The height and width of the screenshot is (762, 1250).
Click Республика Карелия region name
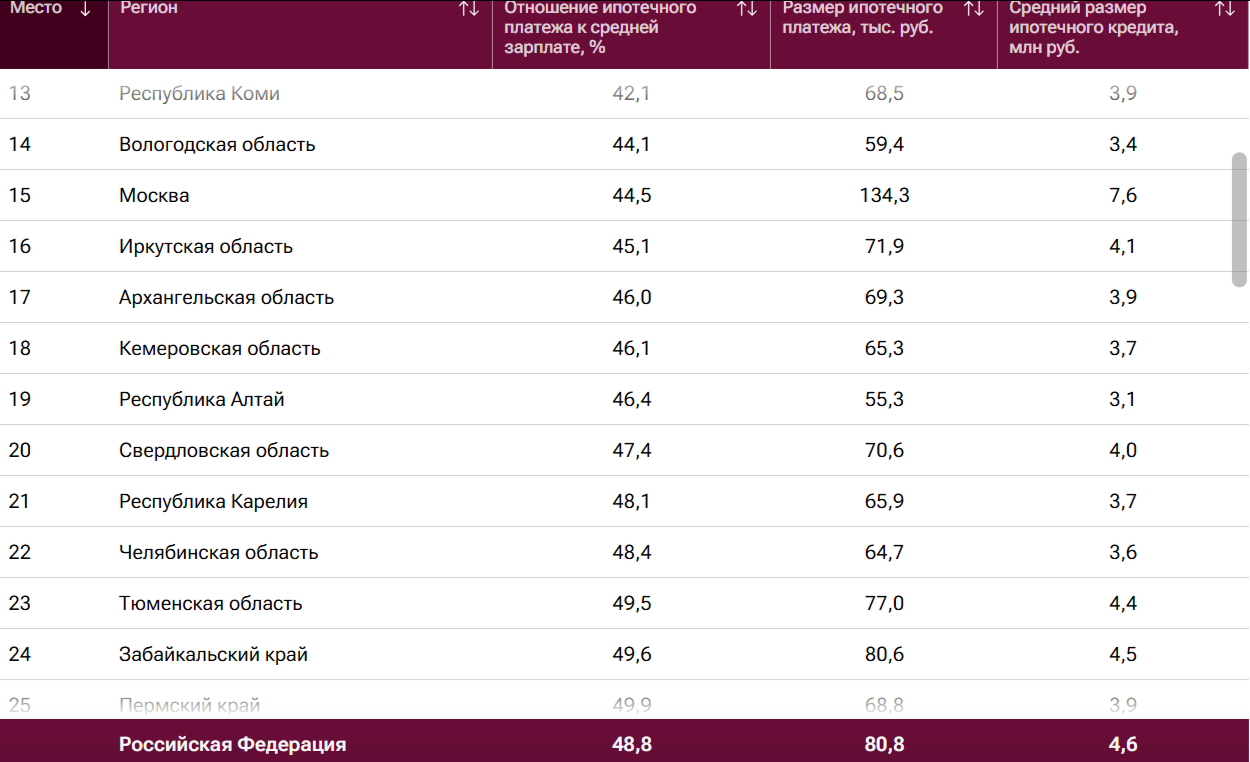coord(213,501)
